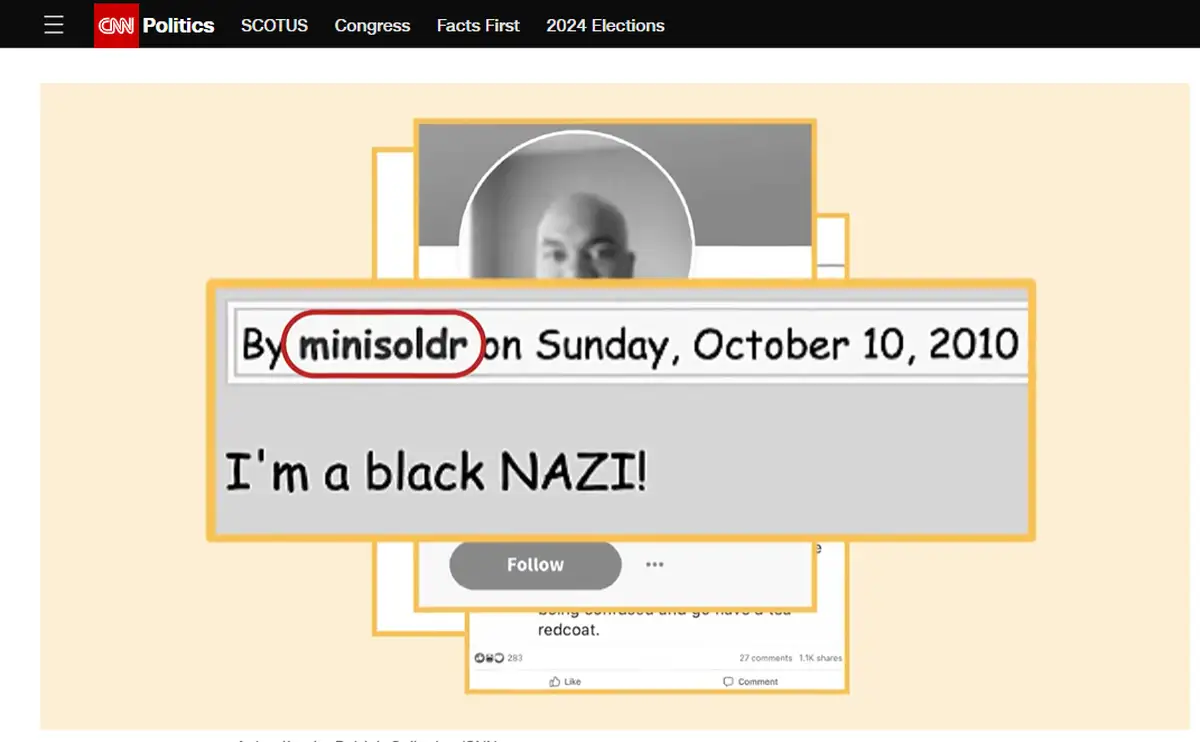Click the 1.1K shares count
Viewport: 1200px width, 742px height.
tap(820, 658)
